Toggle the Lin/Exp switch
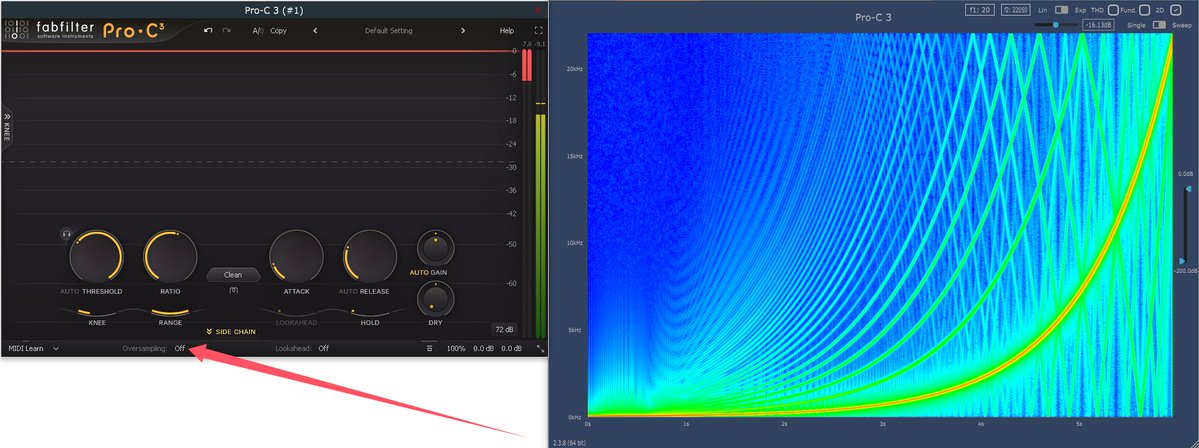The image size is (1199, 448). (x=1061, y=10)
